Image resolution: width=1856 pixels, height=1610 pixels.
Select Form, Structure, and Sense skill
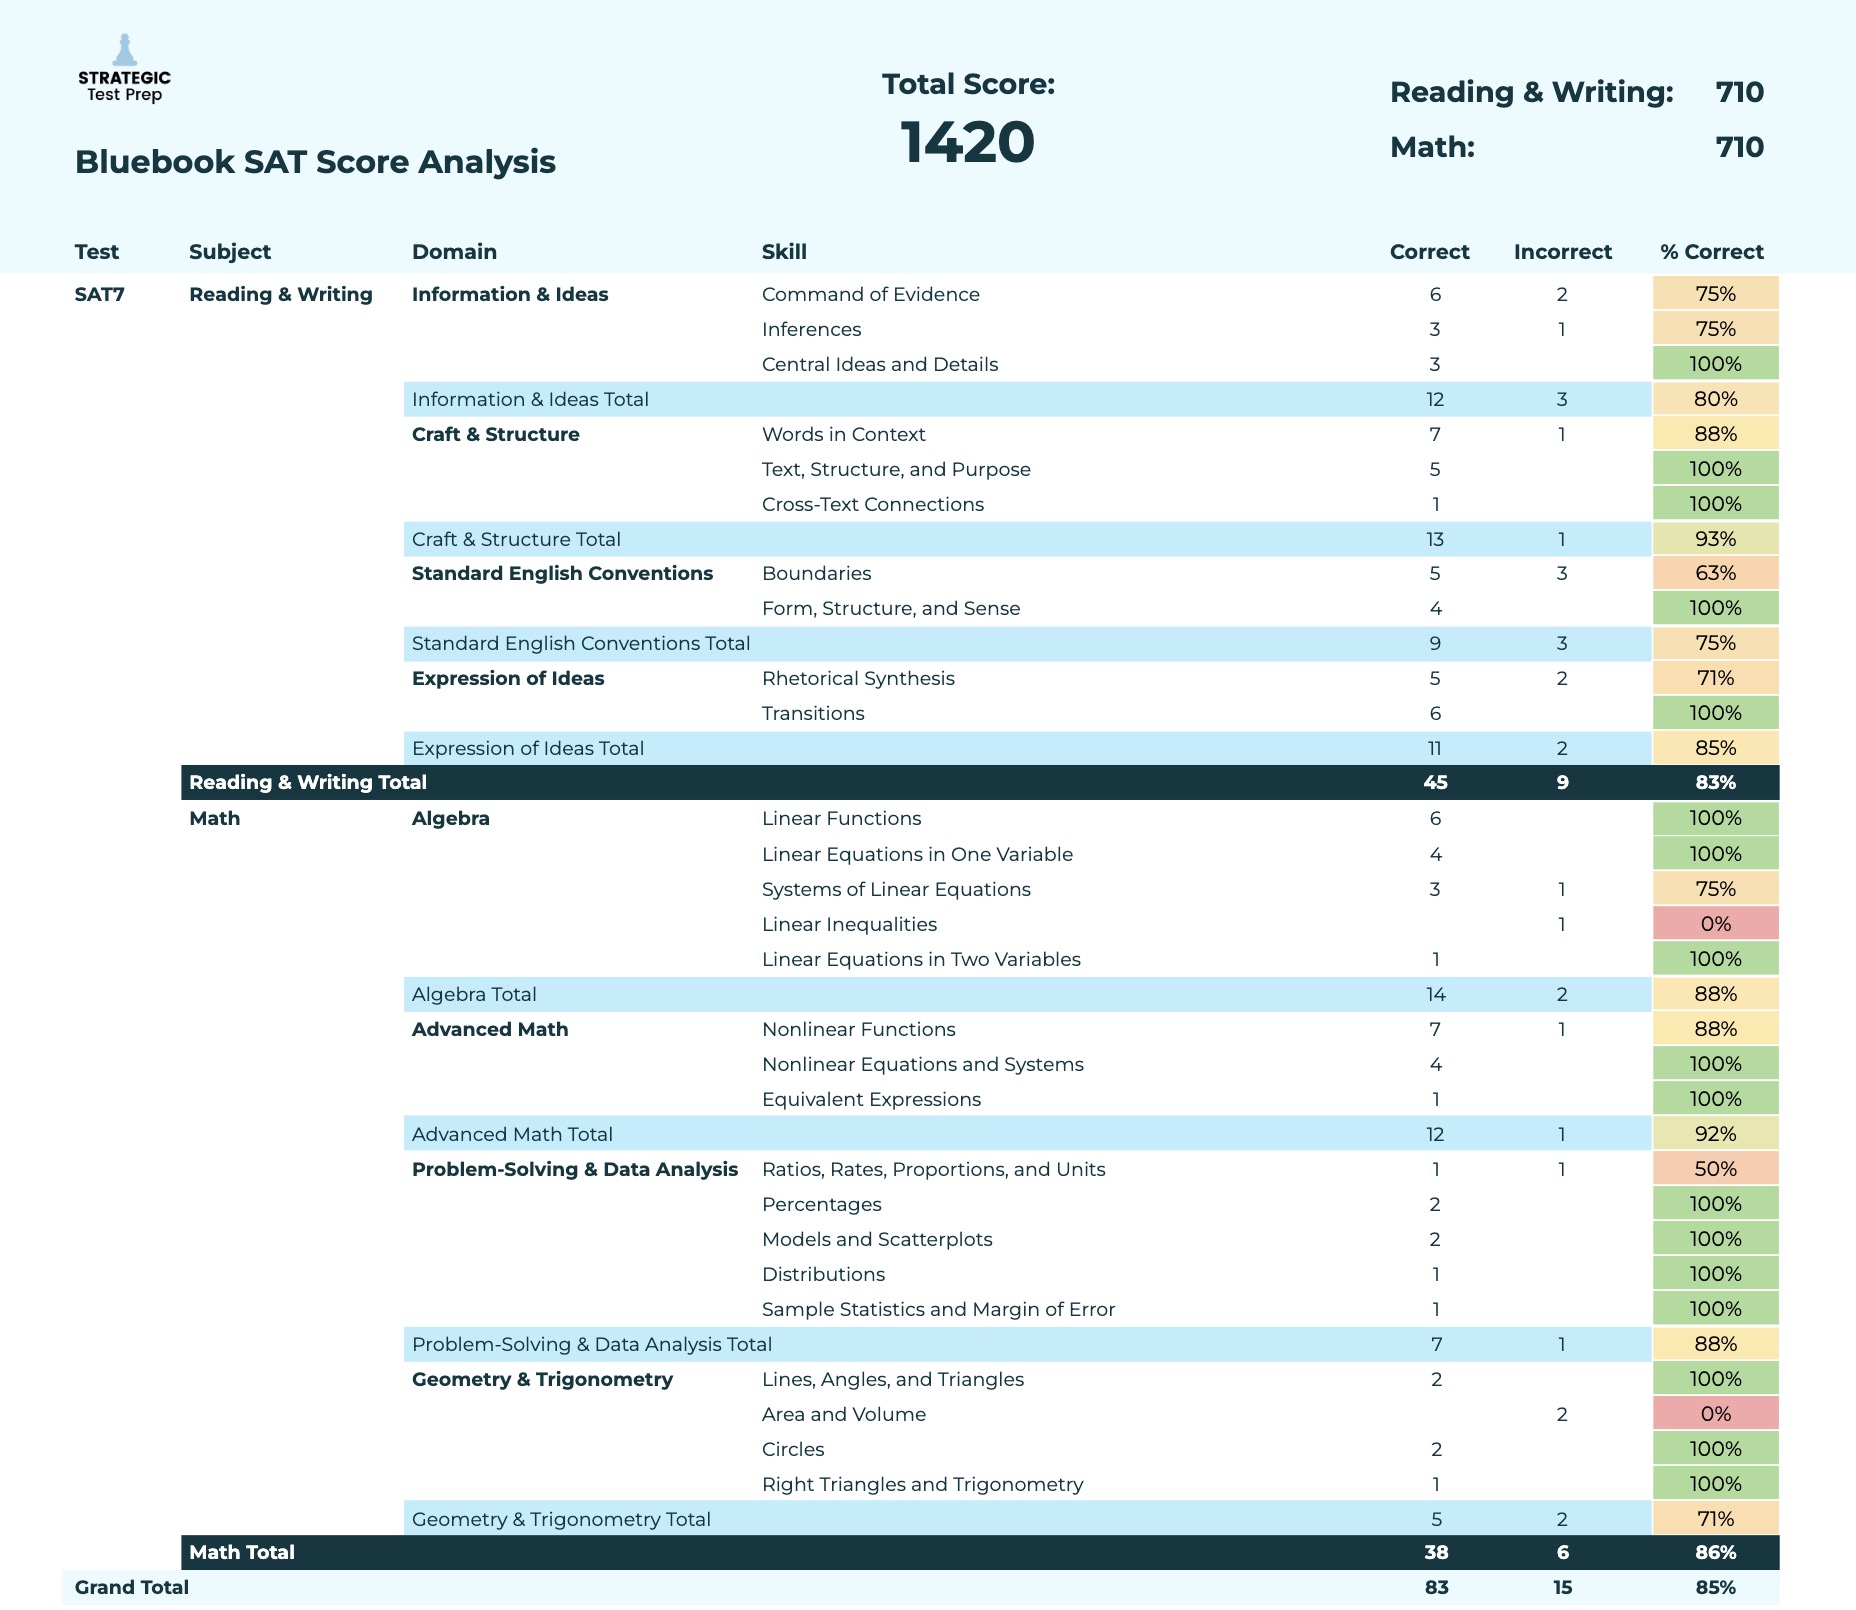(x=891, y=608)
